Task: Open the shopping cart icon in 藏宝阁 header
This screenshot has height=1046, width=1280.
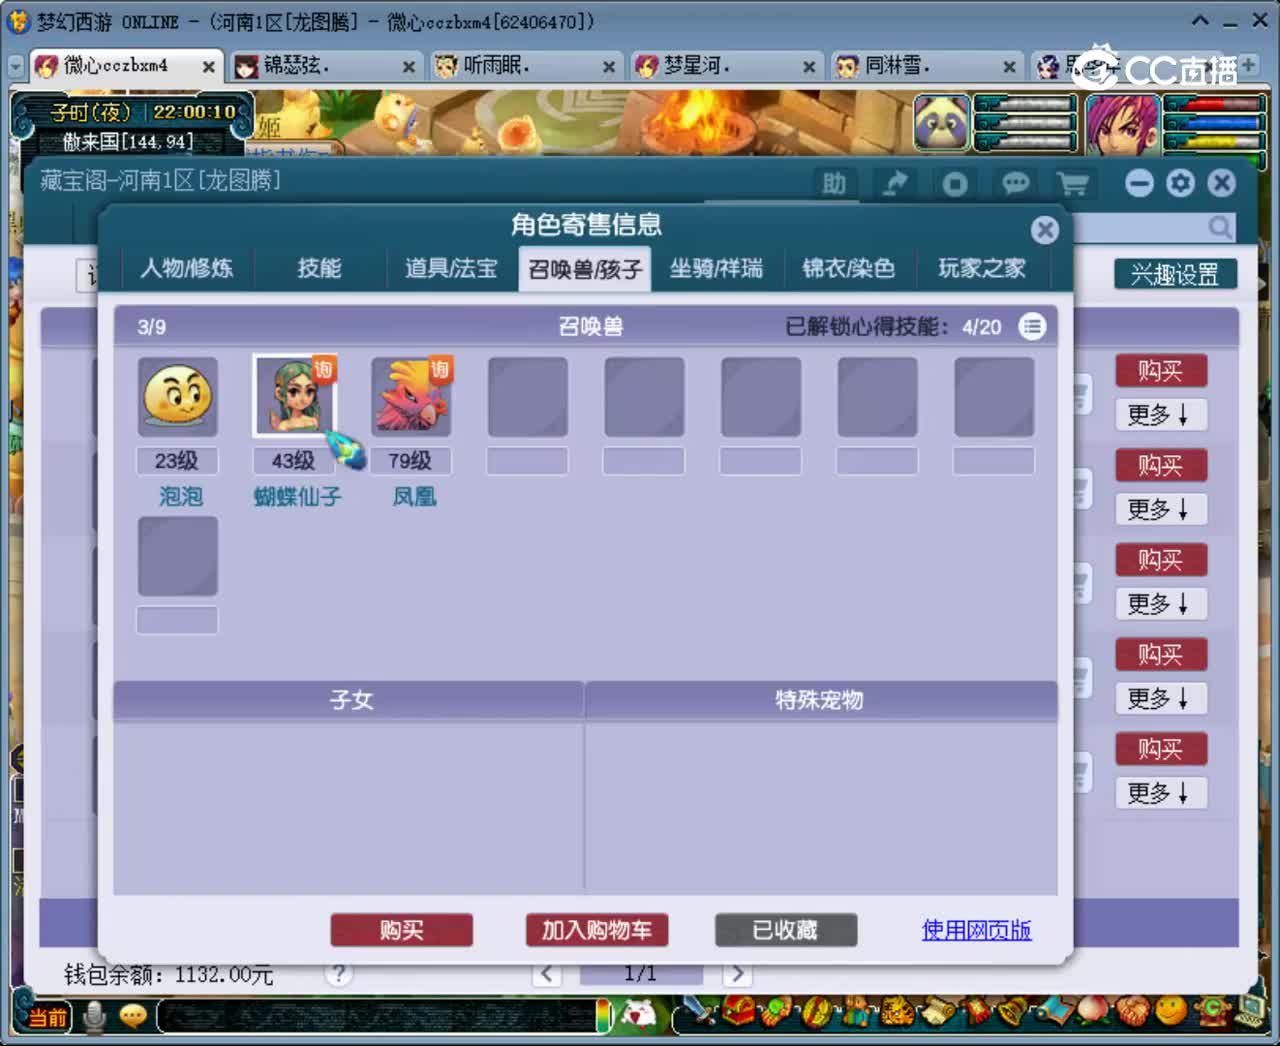Action: click(x=1073, y=183)
